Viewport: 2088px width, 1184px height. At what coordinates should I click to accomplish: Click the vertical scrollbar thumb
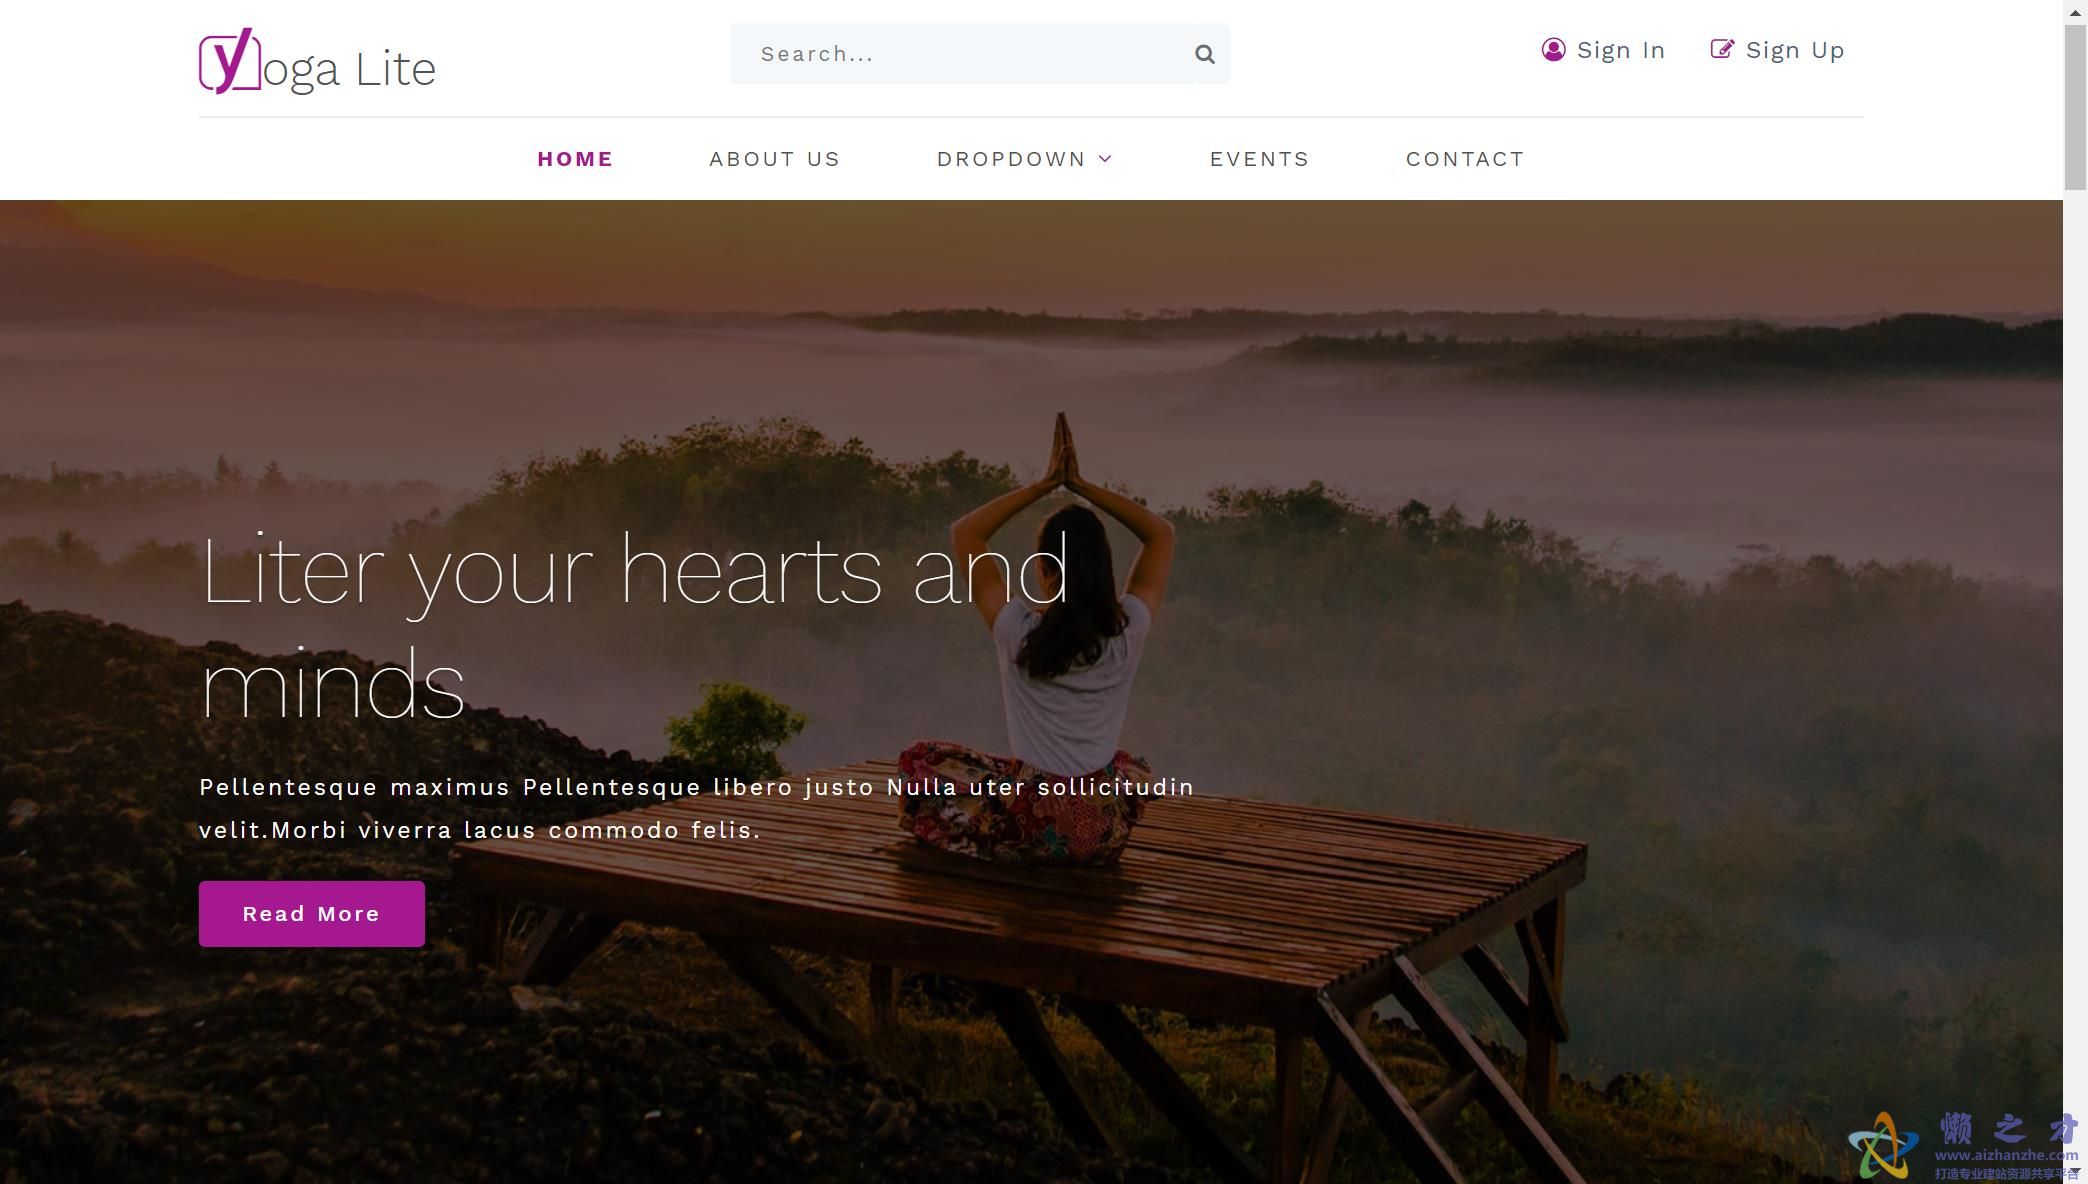(x=2075, y=108)
